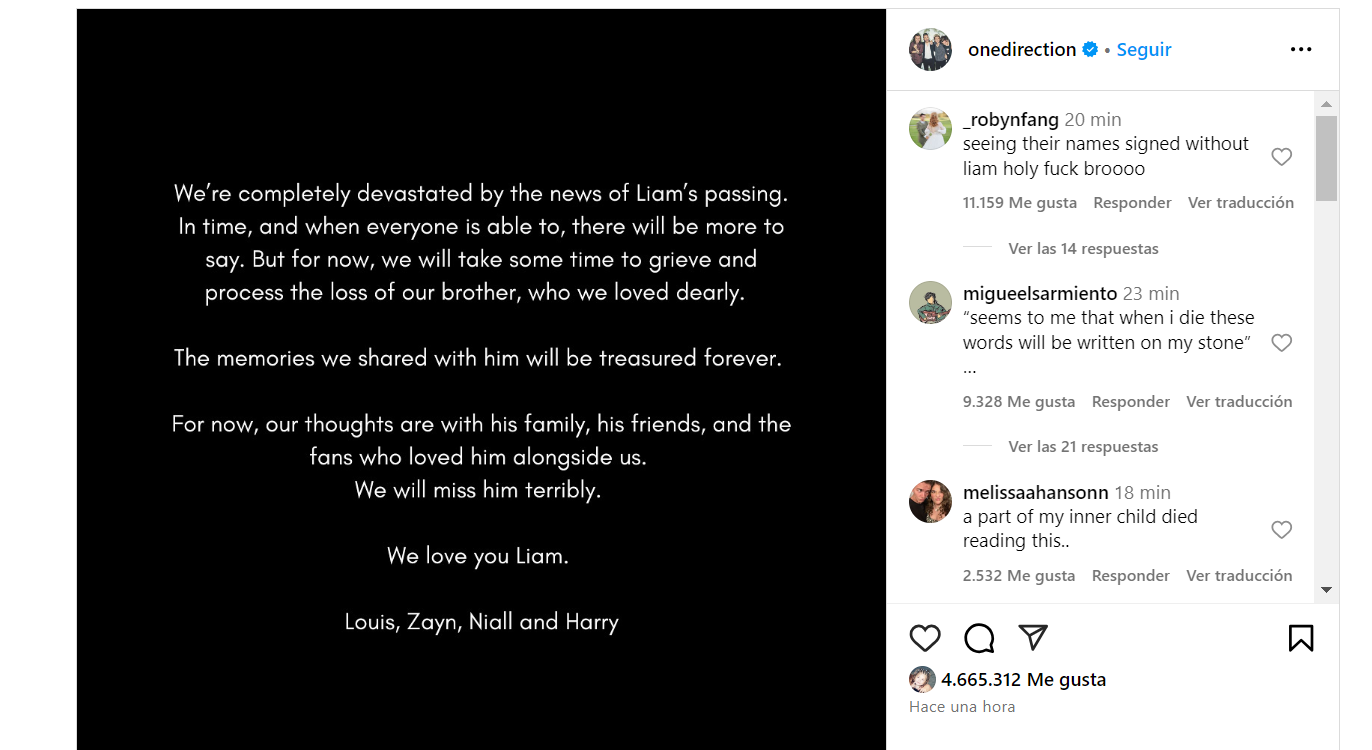Like migueelsarmiento's comment
The width and height of the screenshot is (1372, 750).
tap(1281, 343)
